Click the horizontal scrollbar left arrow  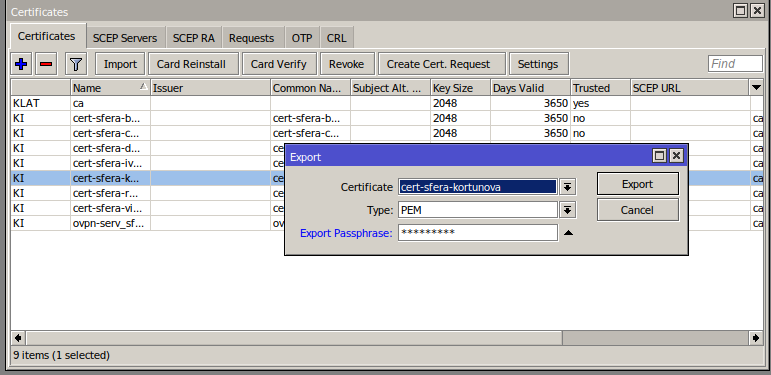click(x=19, y=338)
